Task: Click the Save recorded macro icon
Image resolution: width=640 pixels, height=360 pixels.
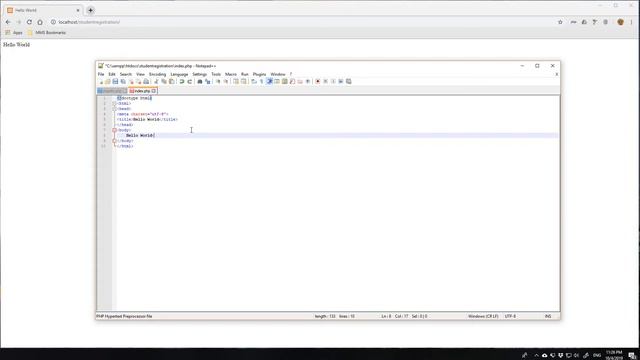Action: click(x=349, y=82)
